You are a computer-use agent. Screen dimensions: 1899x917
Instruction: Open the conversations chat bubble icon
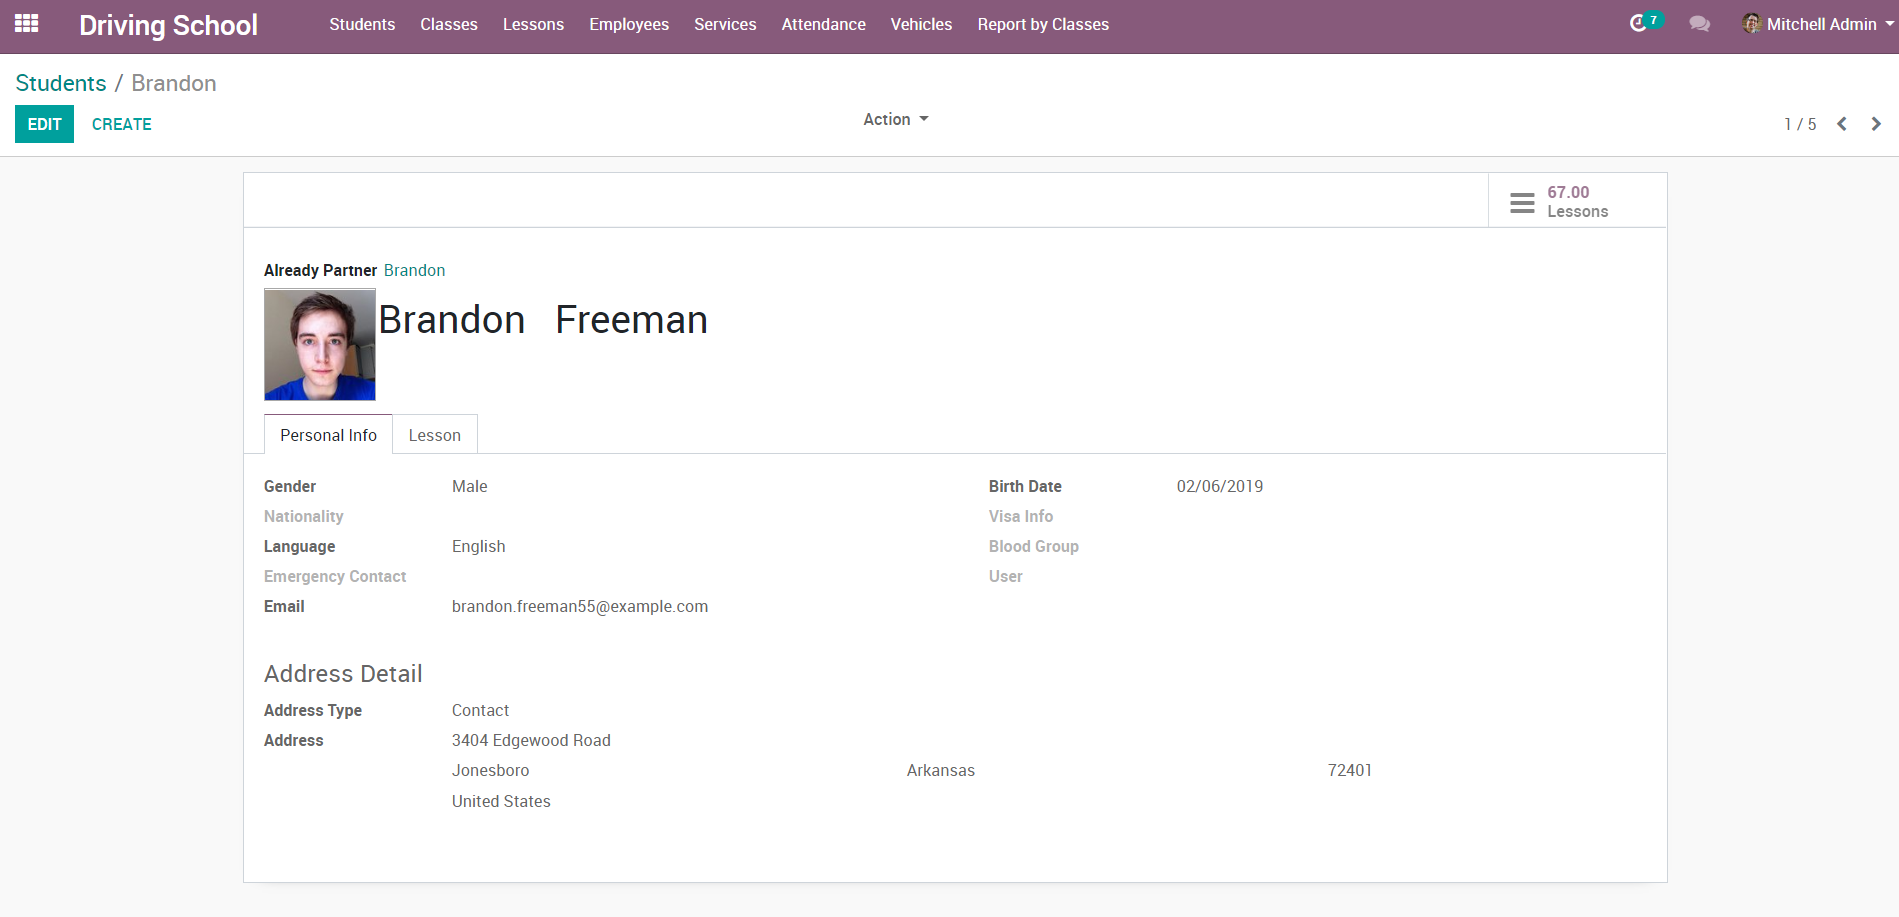[x=1699, y=24]
